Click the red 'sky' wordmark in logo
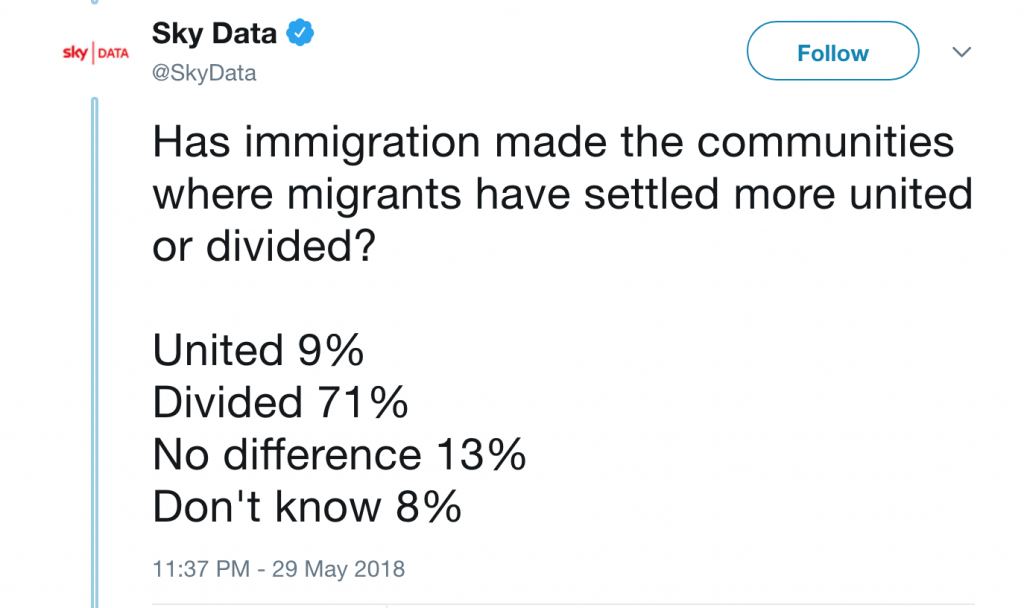Image resolution: width=1024 pixels, height=608 pixels. [x=75, y=52]
